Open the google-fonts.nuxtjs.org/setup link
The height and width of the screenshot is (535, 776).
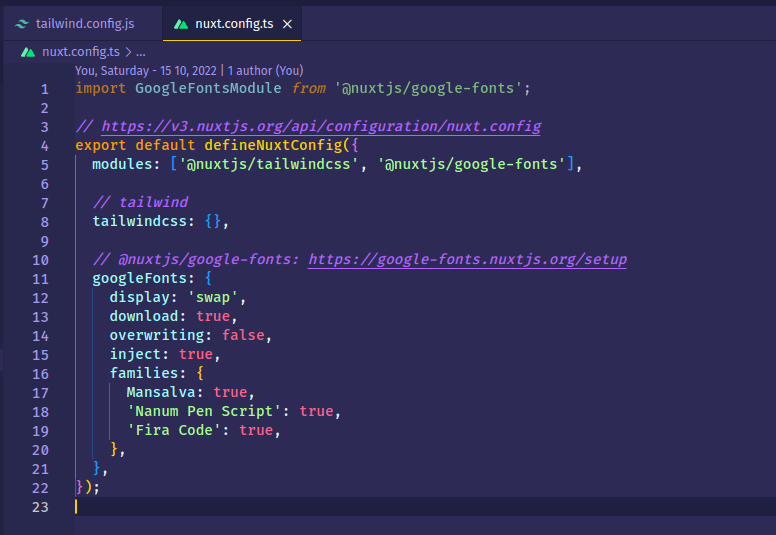click(467, 259)
